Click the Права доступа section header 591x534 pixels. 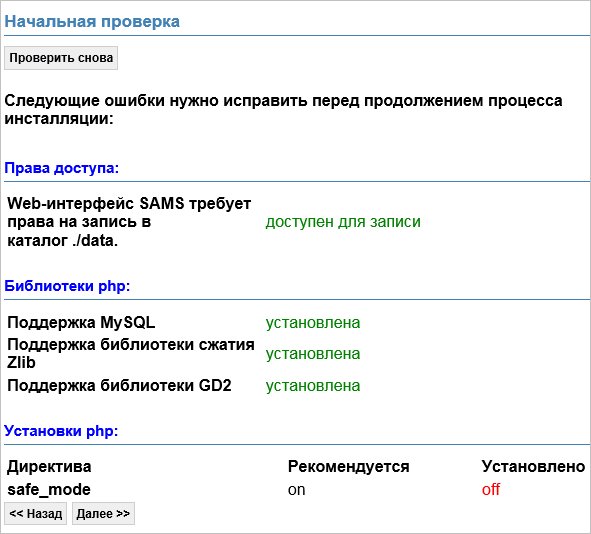coord(61,168)
